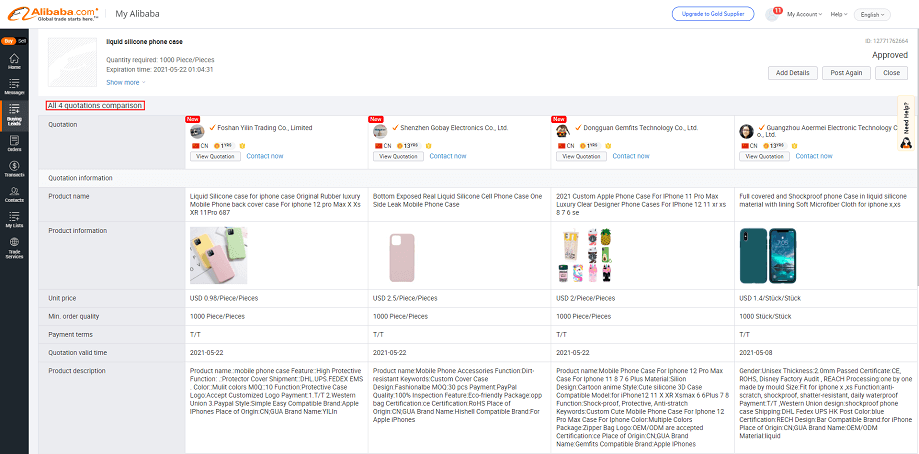Image resolution: width=919 pixels, height=454 pixels.
Task: Contact now Guangzhou Aoermei Electronic
Action: click(x=814, y=156)
